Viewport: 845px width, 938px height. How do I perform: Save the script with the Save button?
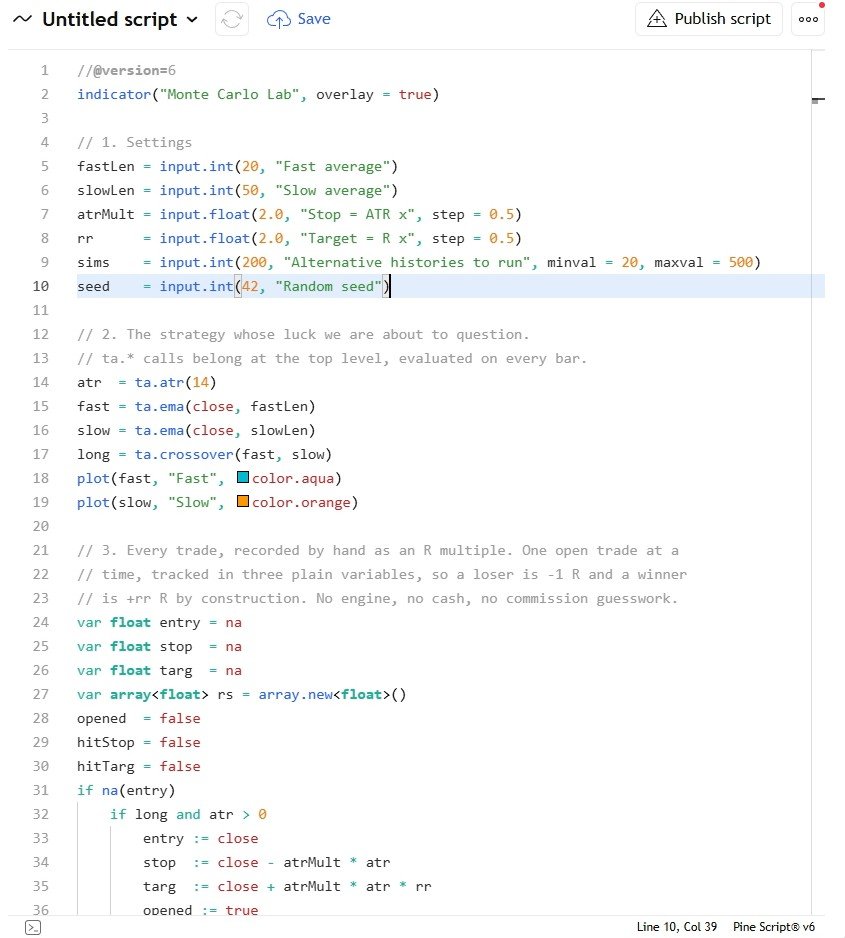tap(298, 19)
